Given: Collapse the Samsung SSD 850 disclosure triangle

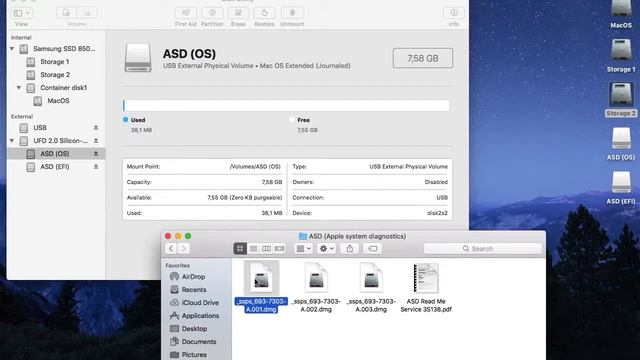Looking at the screenshot, I should [x=12, y=49].
